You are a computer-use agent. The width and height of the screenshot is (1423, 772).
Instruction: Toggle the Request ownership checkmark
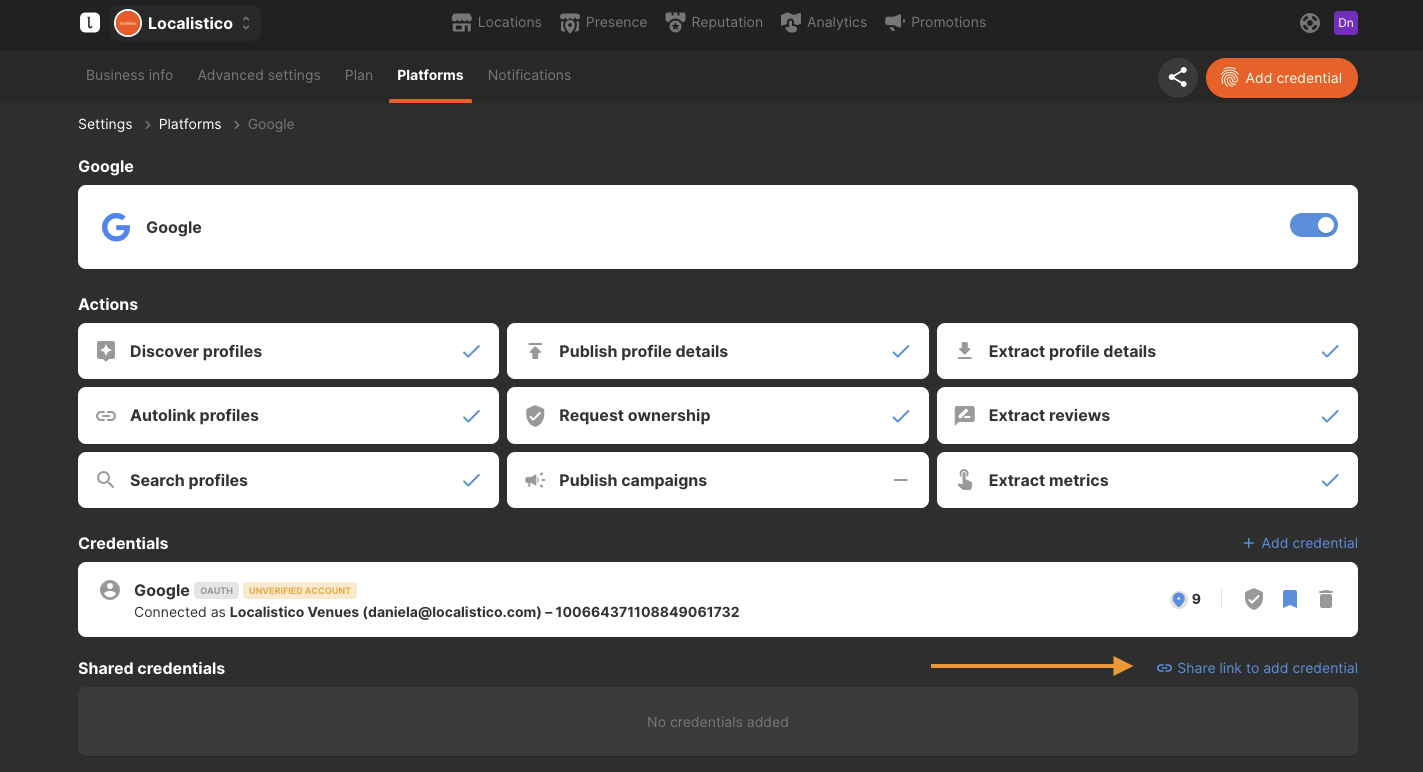901,416
